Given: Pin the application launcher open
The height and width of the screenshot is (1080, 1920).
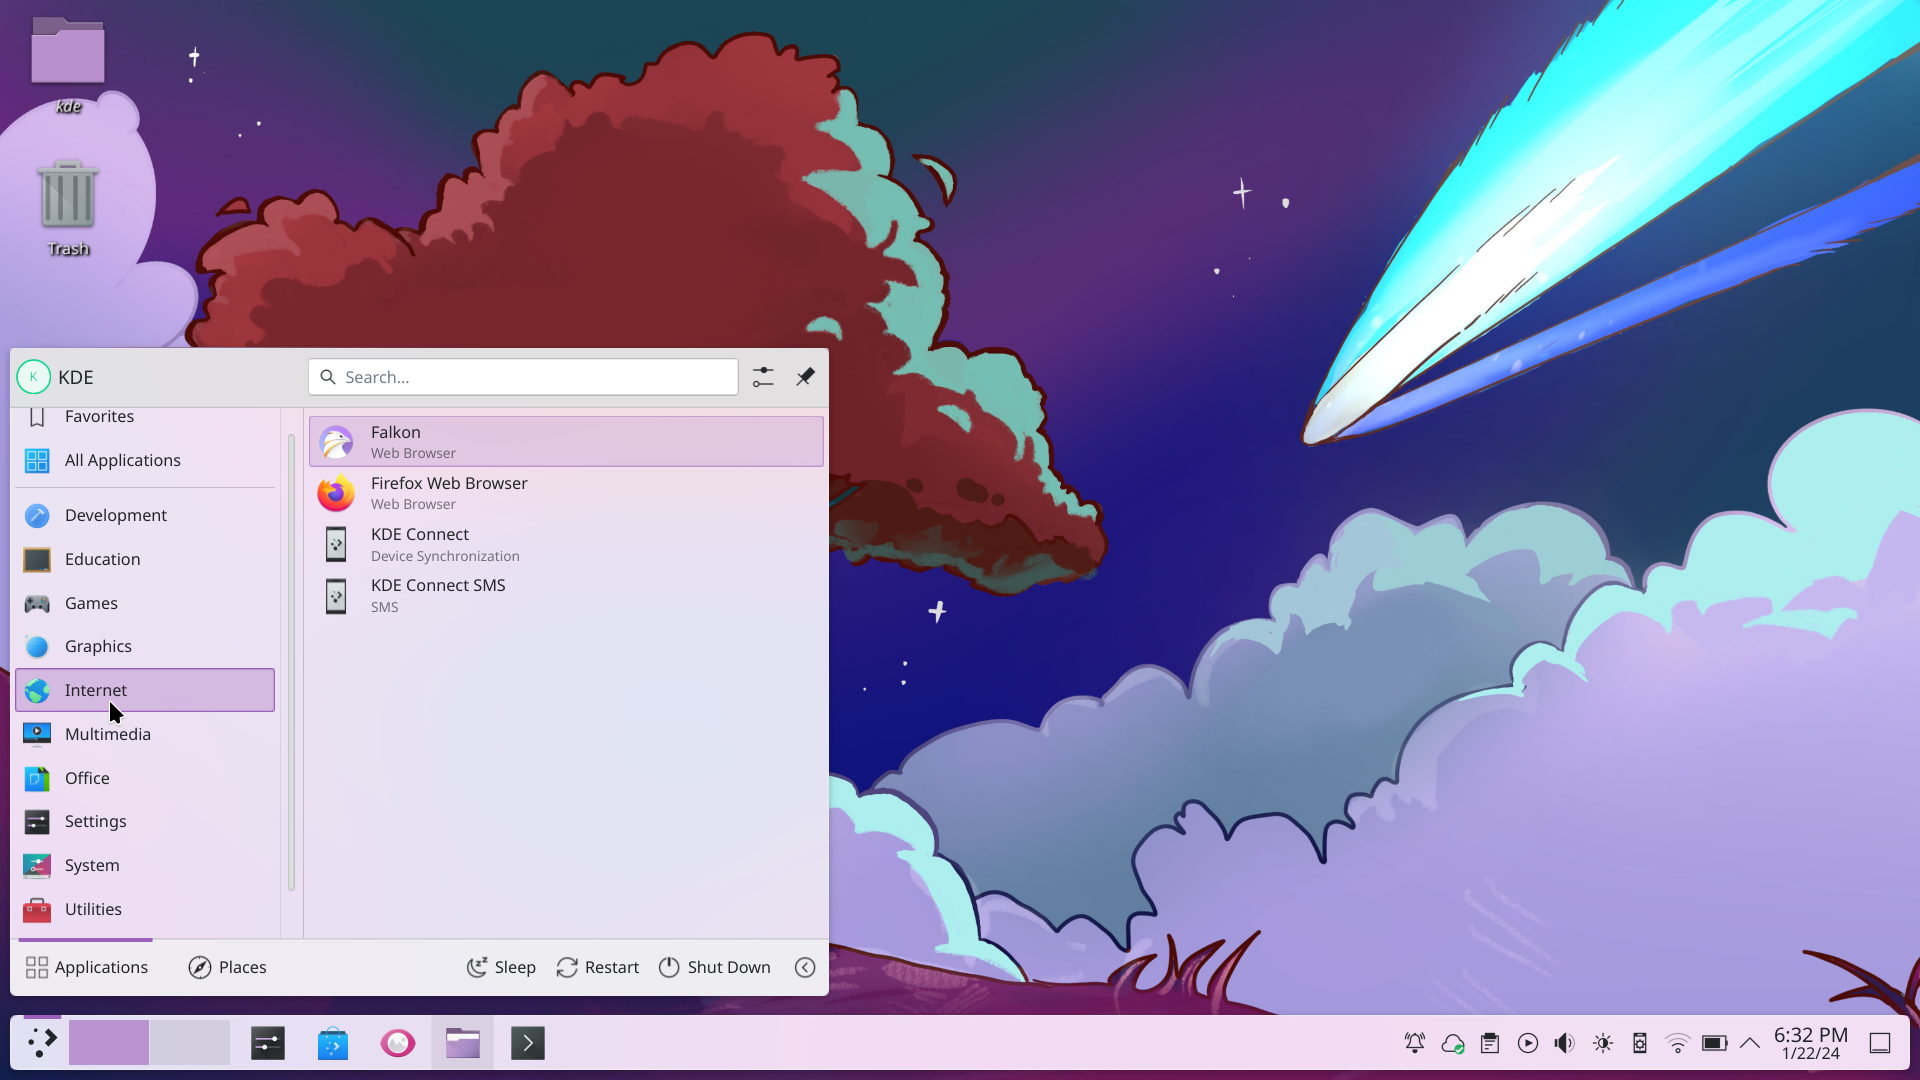Looking at the screenshot, I should coord(805,377).
